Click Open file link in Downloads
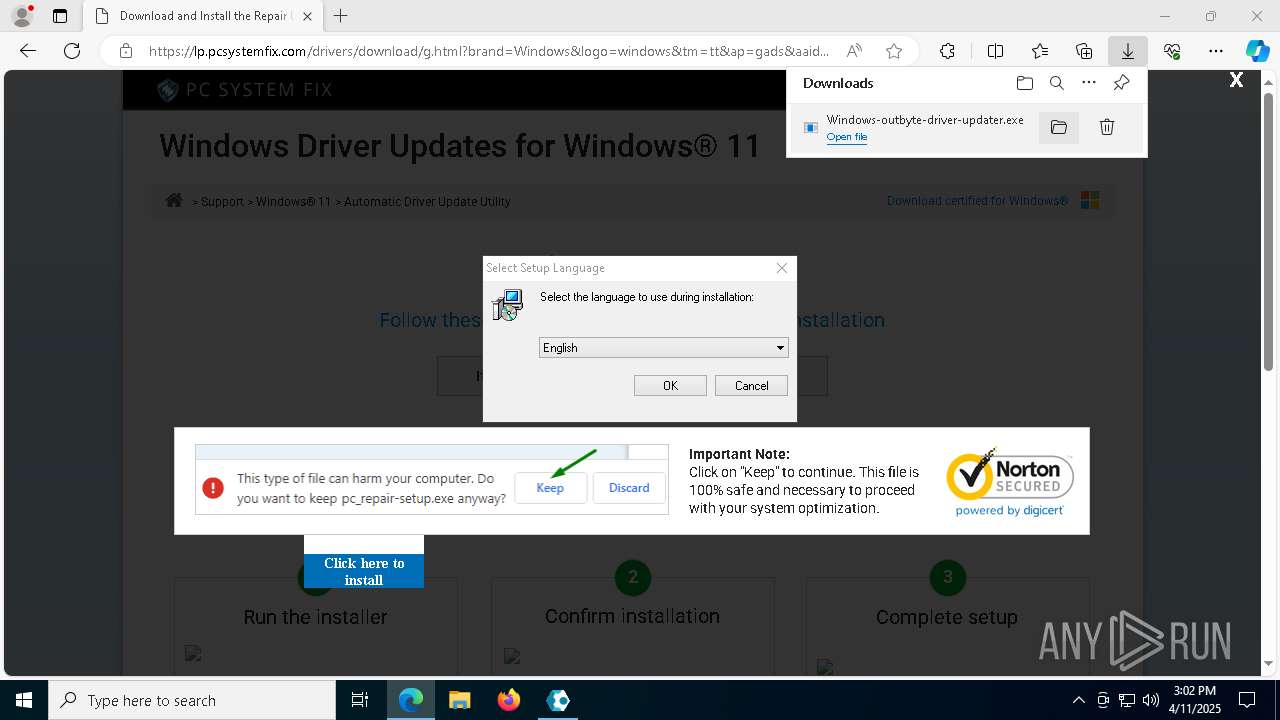Viewport: 1280px width, 720px height. pos(847,137)
